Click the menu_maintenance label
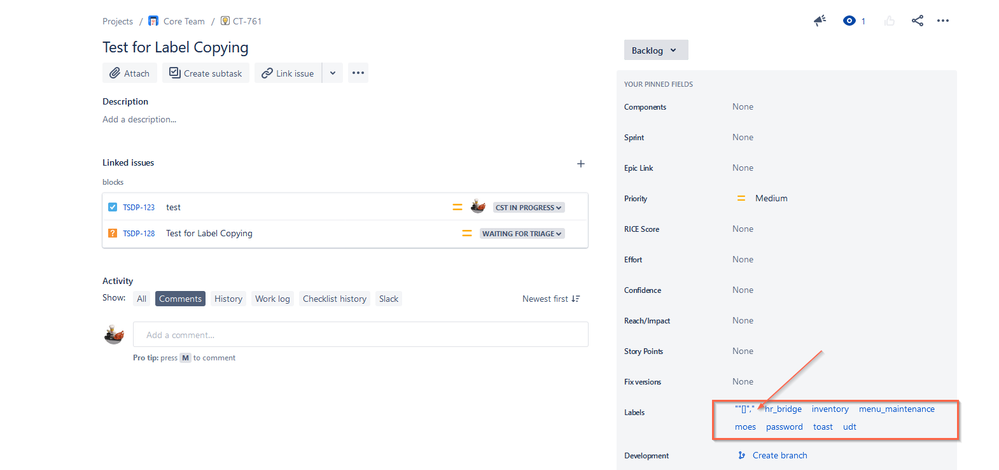Image resolution: width=999 pixels, height=470 pixels. click(x=896, y=409)
